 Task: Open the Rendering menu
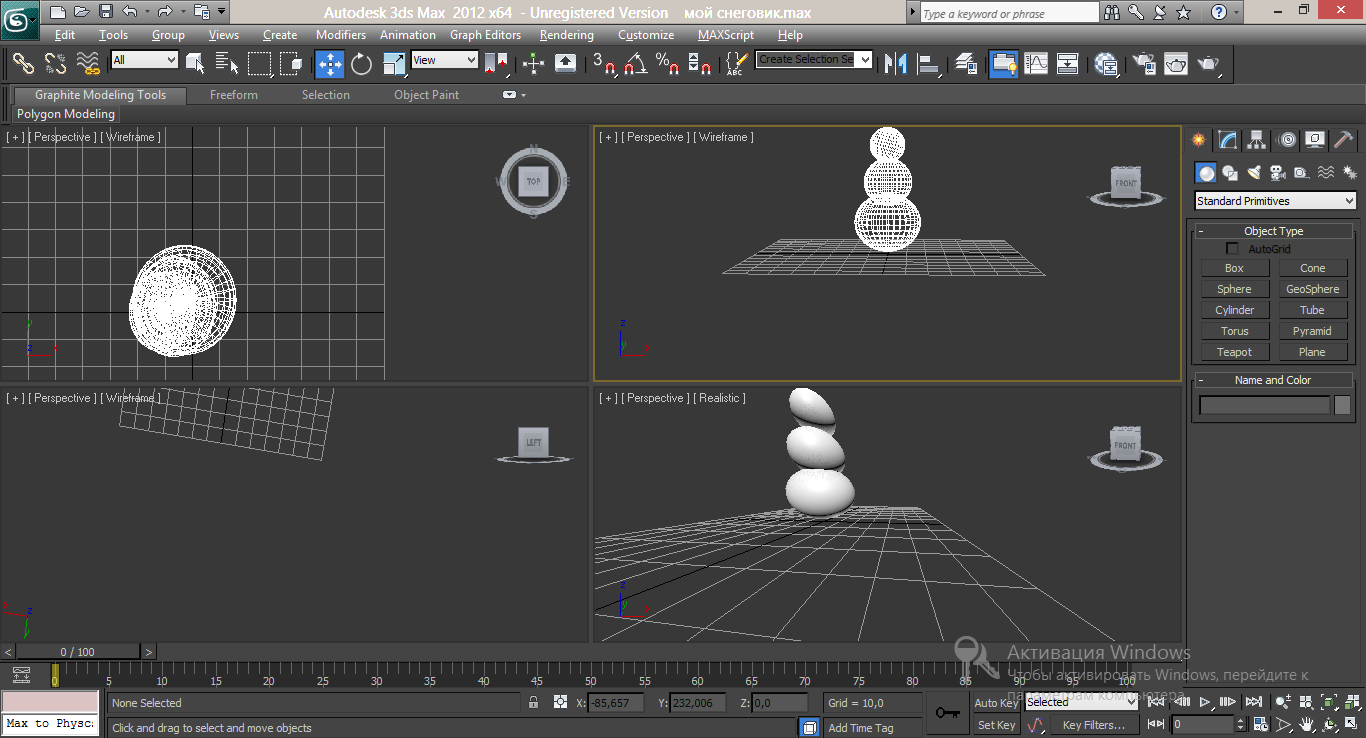[567, 35]
